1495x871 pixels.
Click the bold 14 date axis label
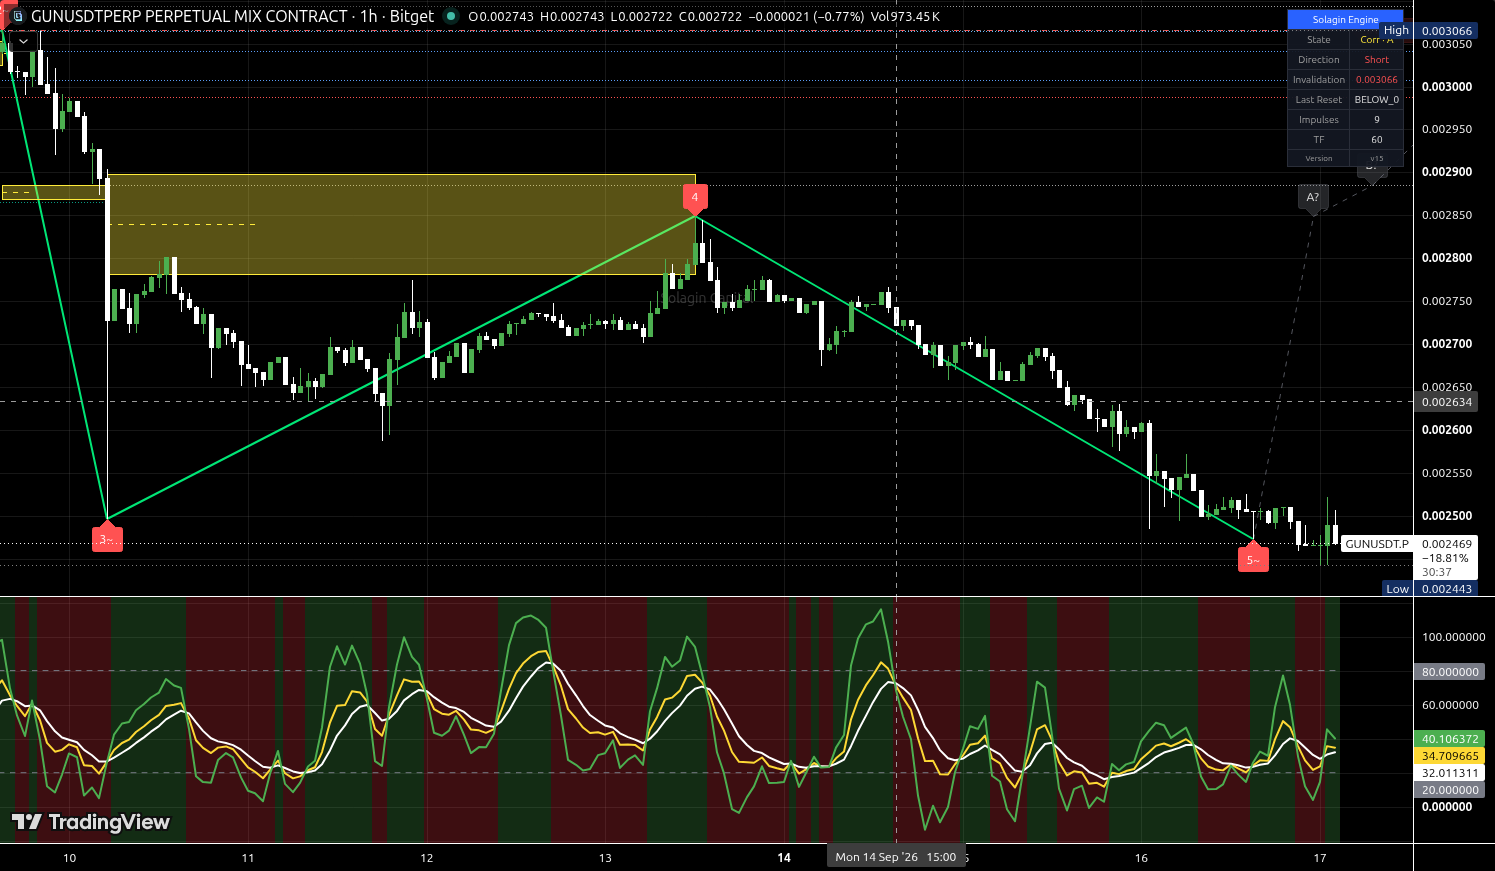point(784,857)
